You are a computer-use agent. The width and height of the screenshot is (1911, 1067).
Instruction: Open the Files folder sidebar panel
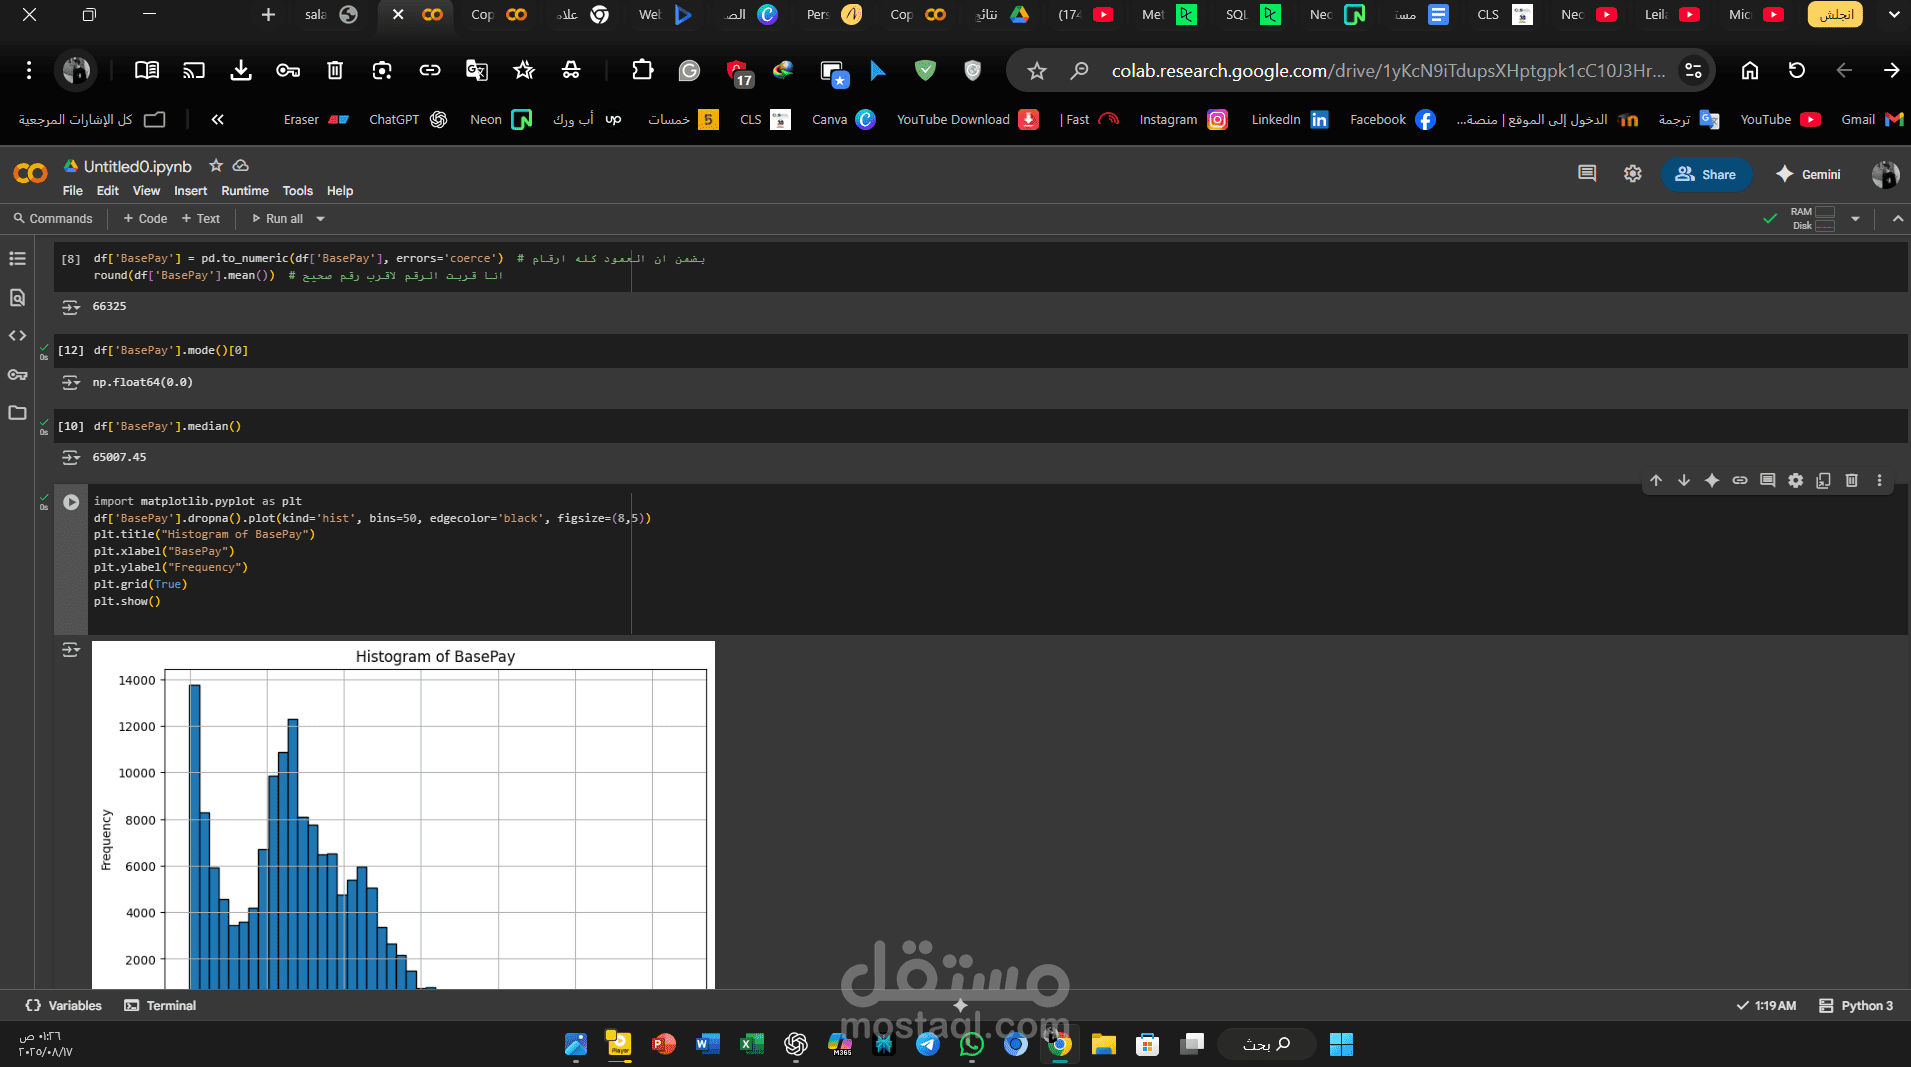pyautogui.click(x=17, y=413)
